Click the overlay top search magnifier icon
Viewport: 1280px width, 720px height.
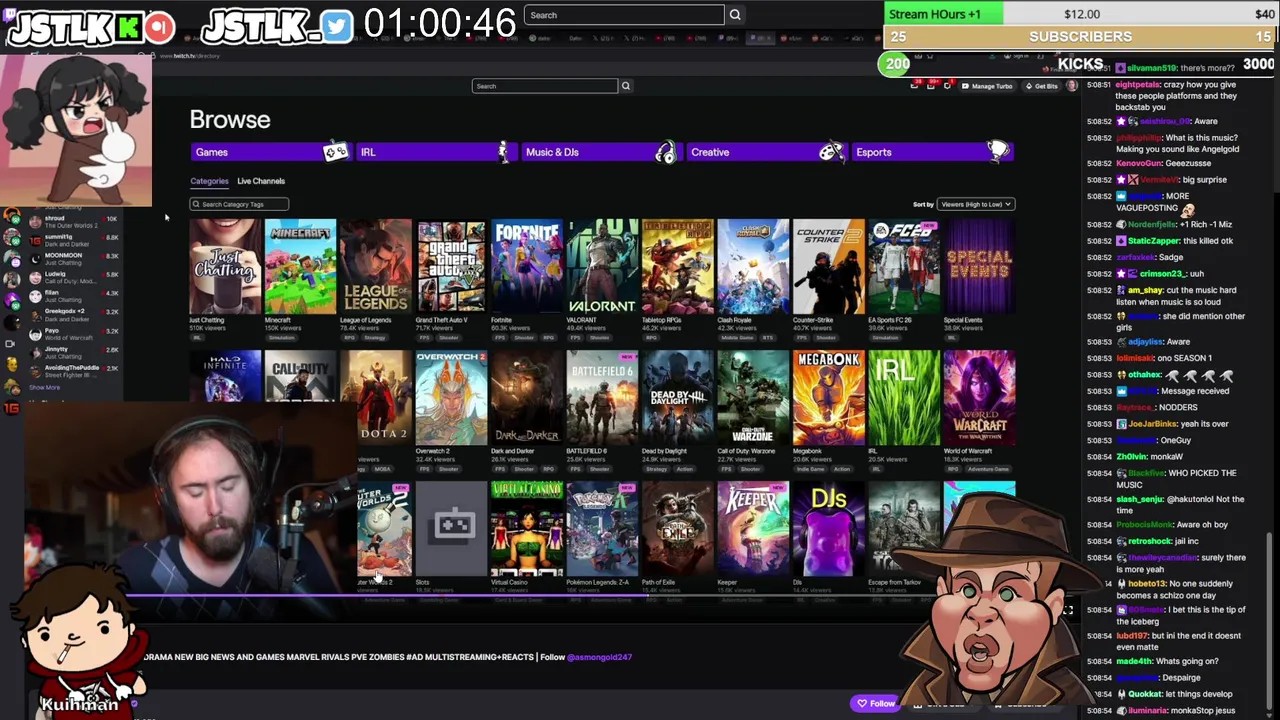point(735,15)
